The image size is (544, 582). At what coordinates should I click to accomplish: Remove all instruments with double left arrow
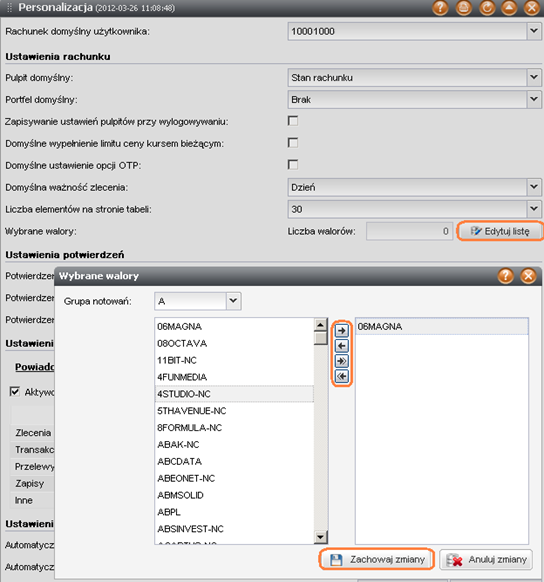[342, 376]
